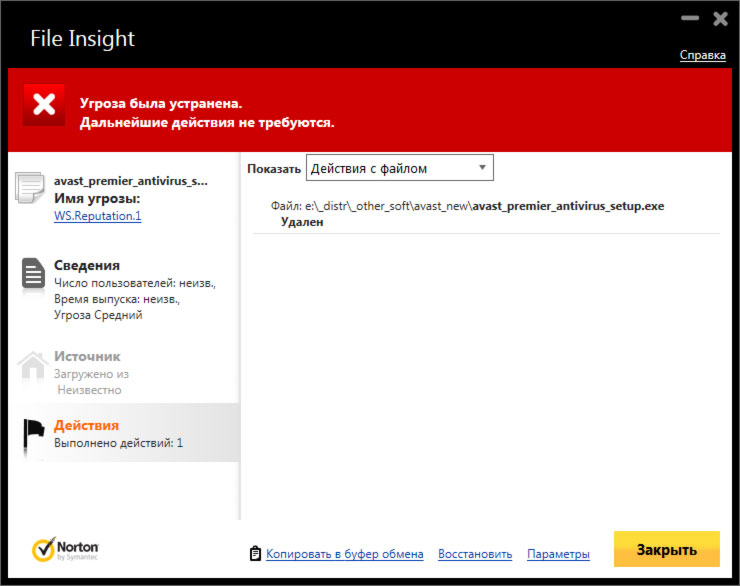
Task: Click the Восстановить link
Action: coord(475,553)
